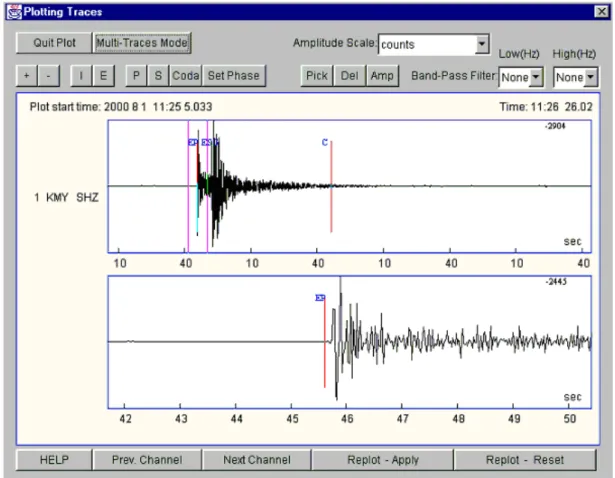Click the minus zoom-out button
Image resolution: width=615 pixels, height=478 pixels.
point(49,76)
